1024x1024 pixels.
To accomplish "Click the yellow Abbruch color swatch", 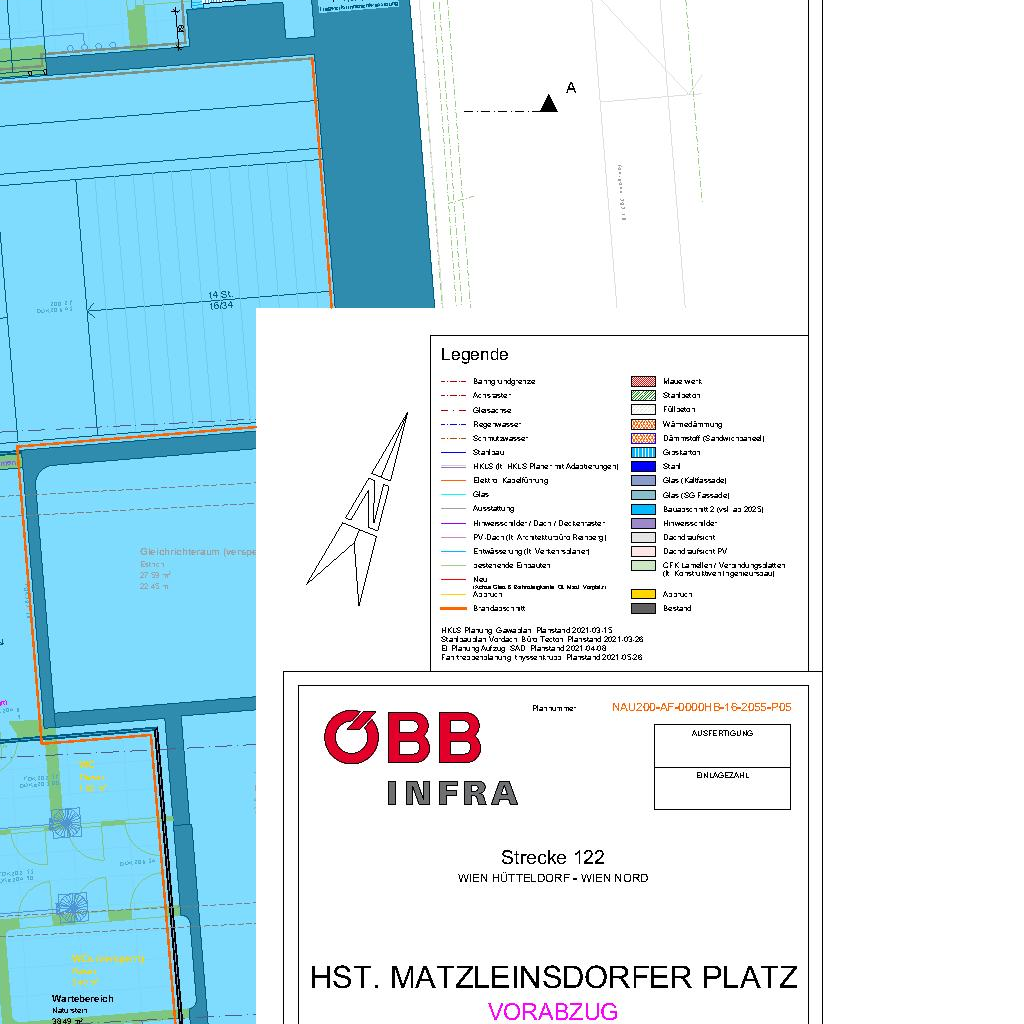I will (x=643, y=594).
